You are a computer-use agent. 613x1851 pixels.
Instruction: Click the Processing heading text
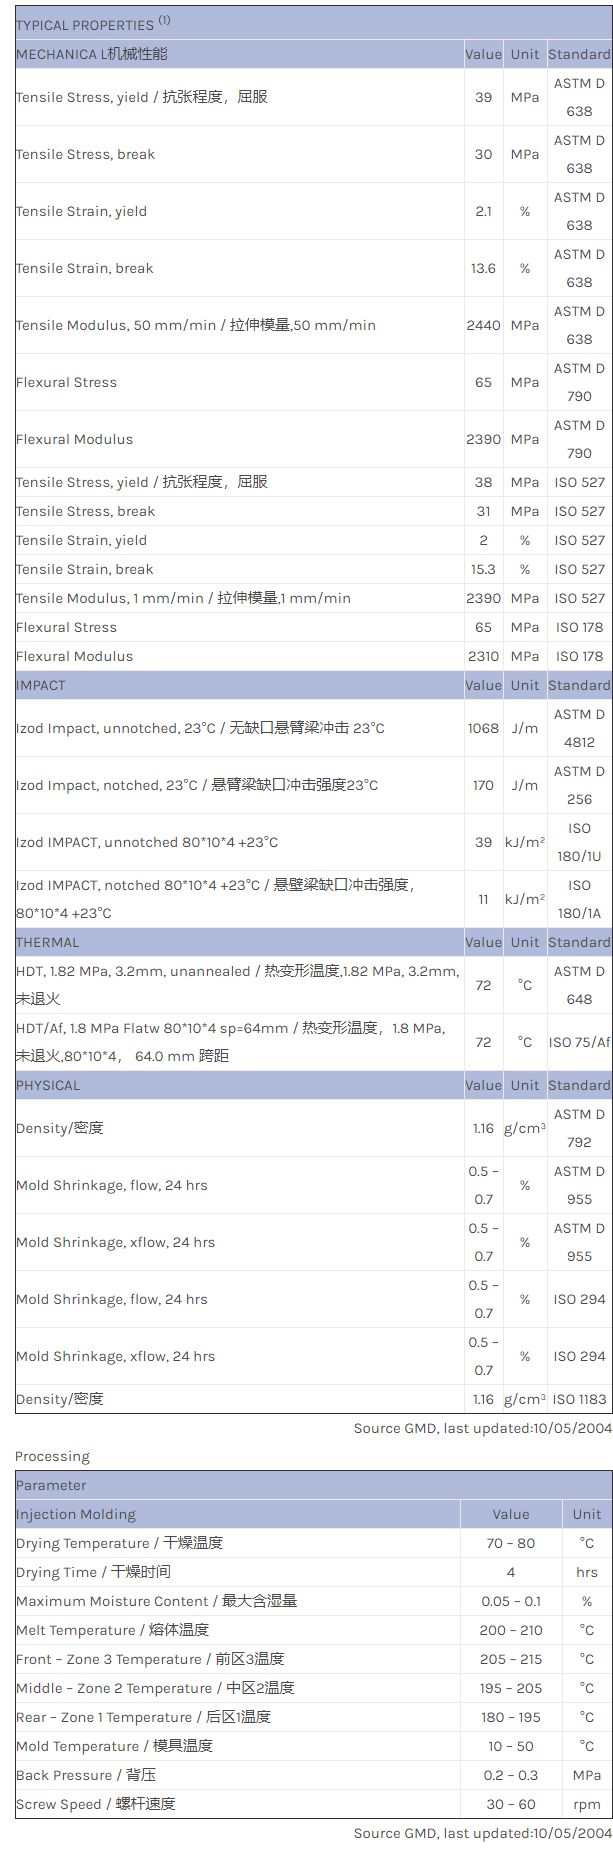click(x=52, y=1456)
